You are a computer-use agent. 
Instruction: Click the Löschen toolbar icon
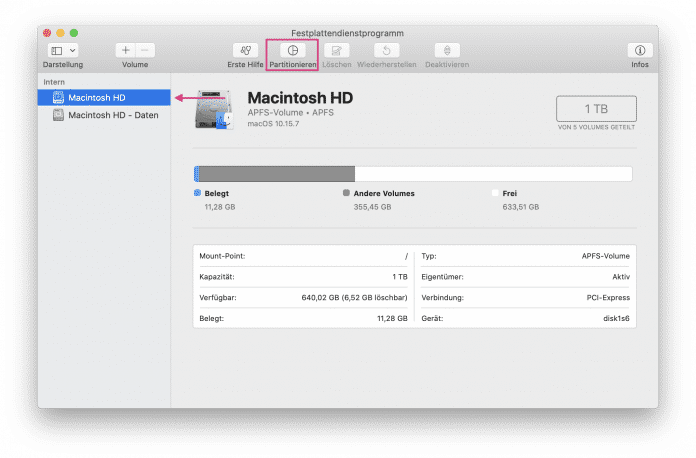[336, 50]
